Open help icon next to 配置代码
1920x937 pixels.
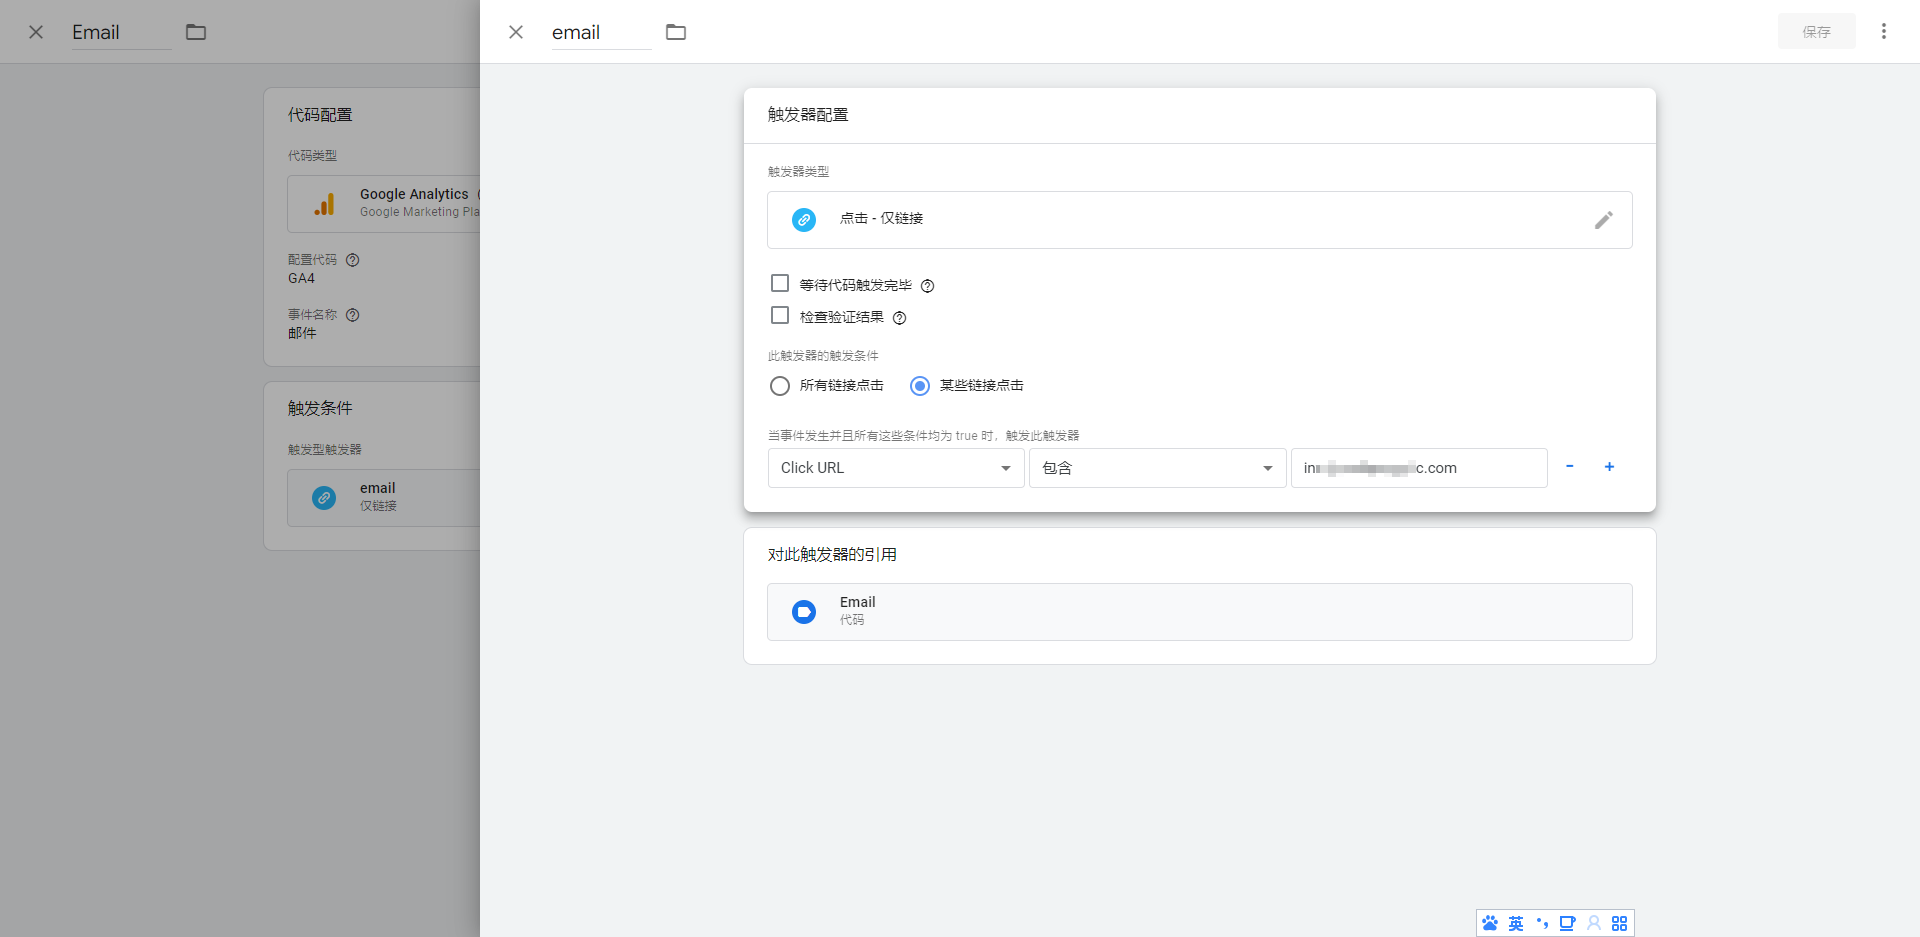click(352, 260)
